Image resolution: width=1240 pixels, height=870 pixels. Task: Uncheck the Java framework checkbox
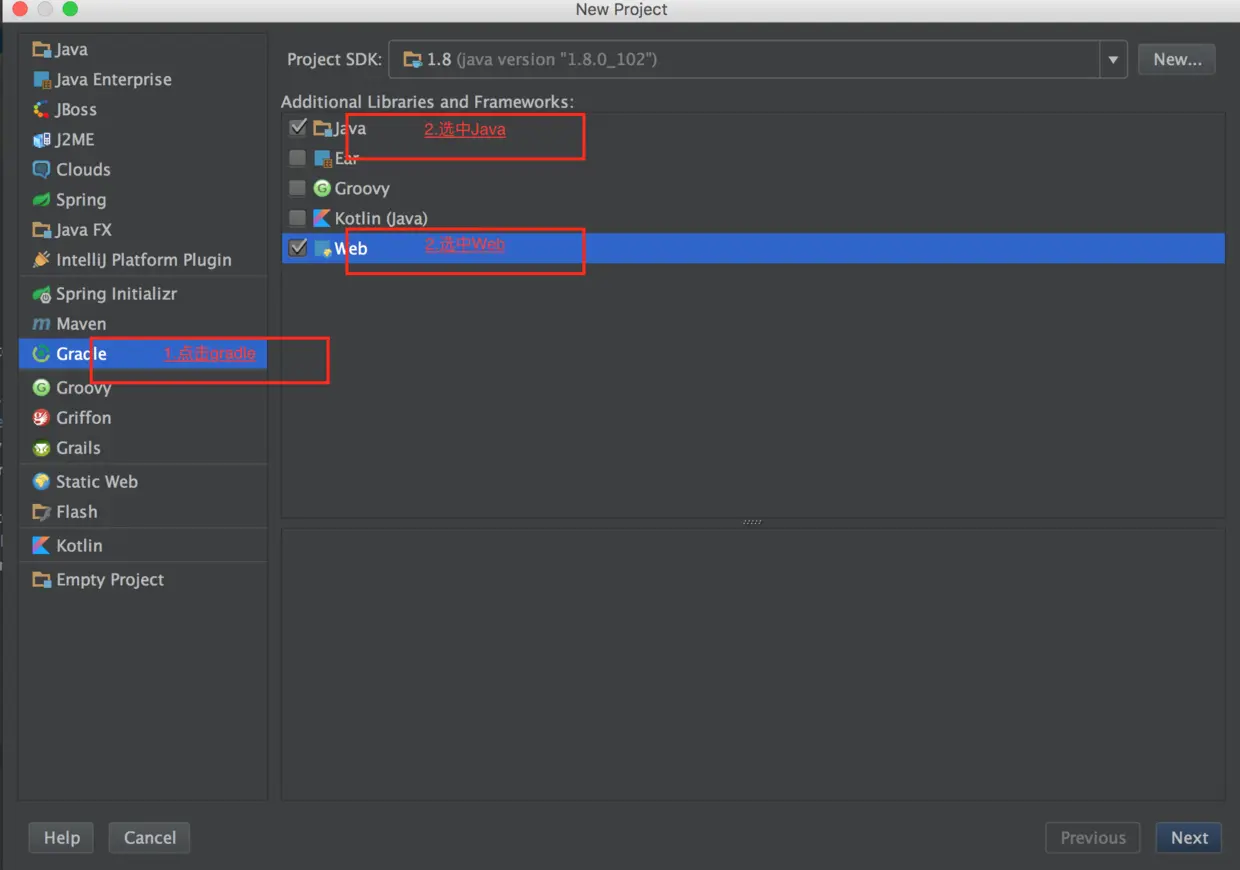click(298, 128)
